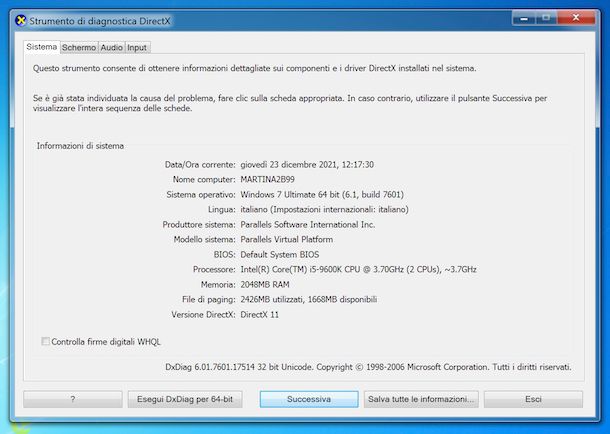Click the DirectX icon in title bar
Image resolution: width=610 pixels, height=434 pixels.
[x=21, y=20]
